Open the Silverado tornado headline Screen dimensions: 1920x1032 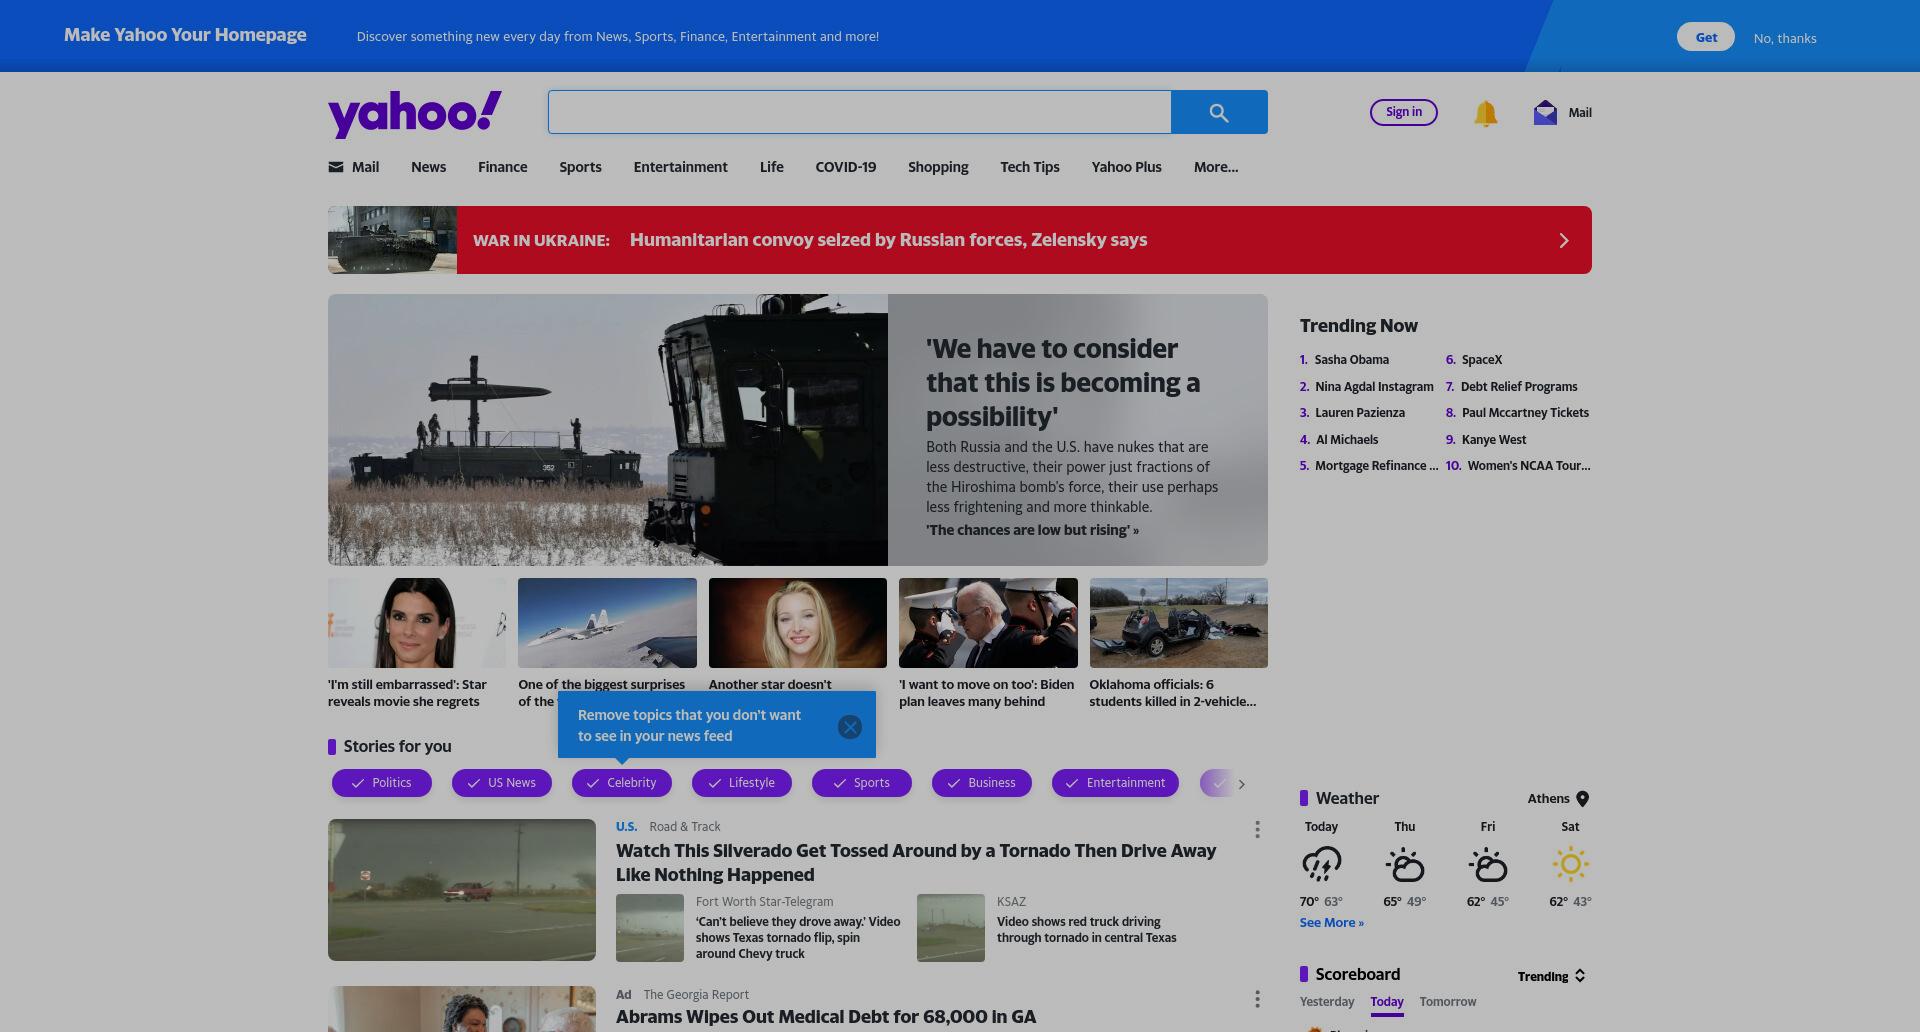pyautogui.click(x=916, y=863)
